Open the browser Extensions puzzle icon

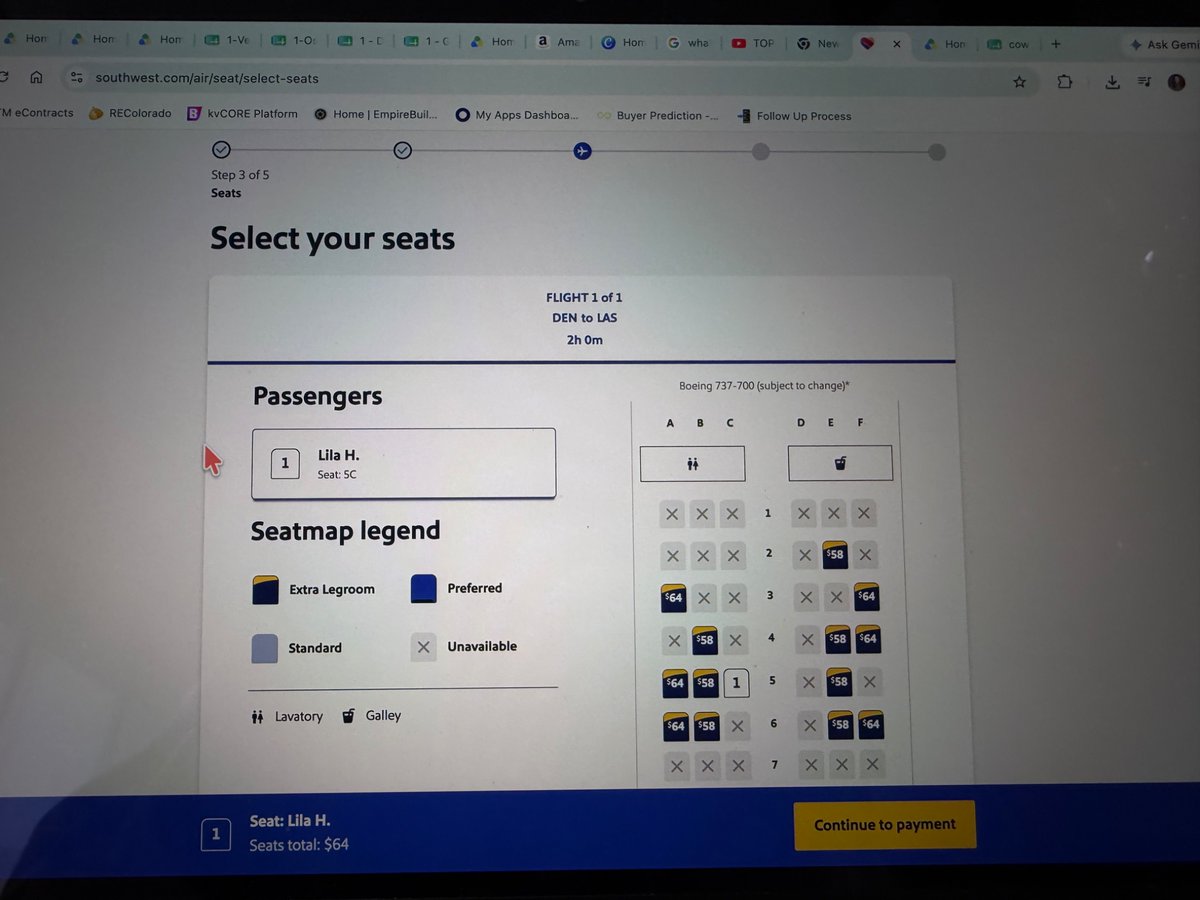[x=1064, y=82]
